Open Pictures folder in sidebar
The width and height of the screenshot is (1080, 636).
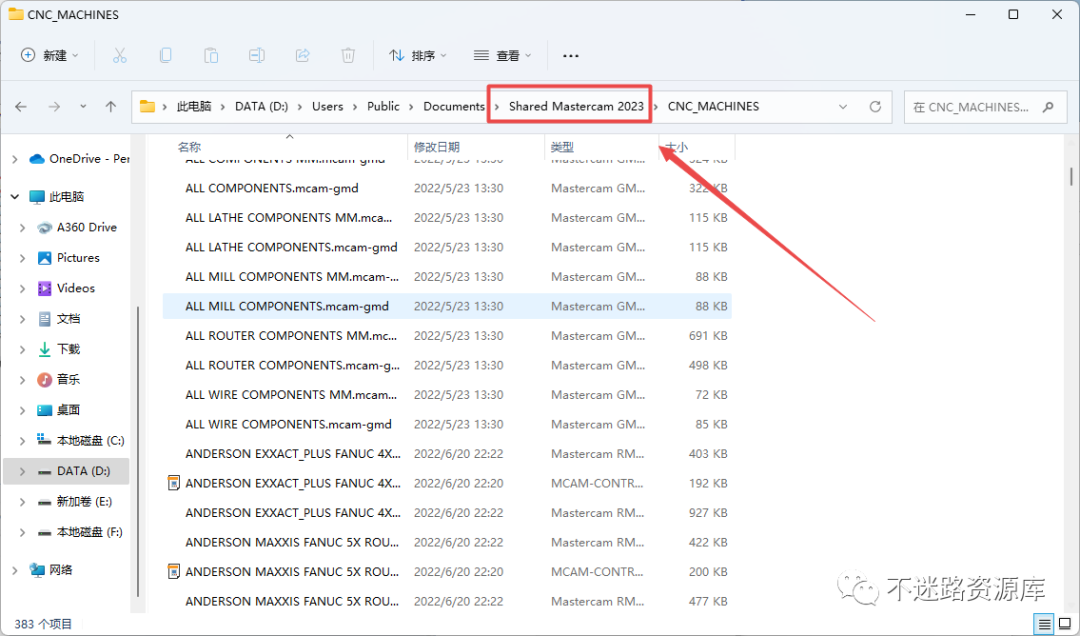68,258
